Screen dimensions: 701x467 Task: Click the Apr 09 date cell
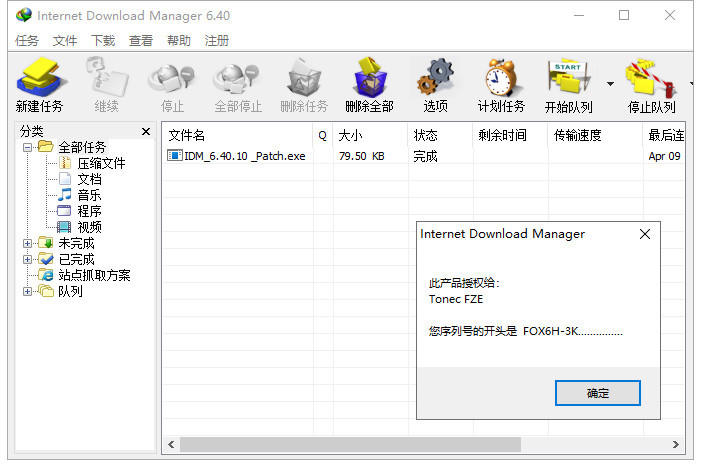click(x=664, y=156)
